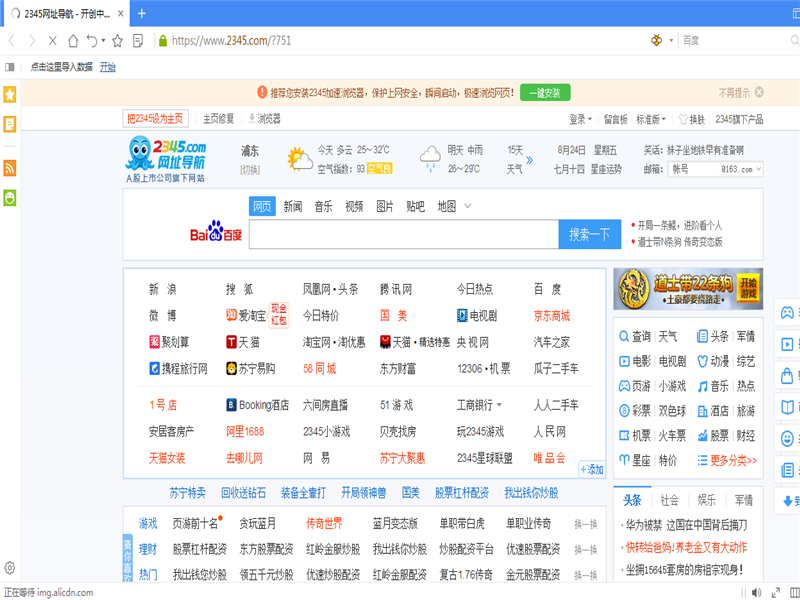Click the undo/restore closed tab arrow

[x=92, y=41]
